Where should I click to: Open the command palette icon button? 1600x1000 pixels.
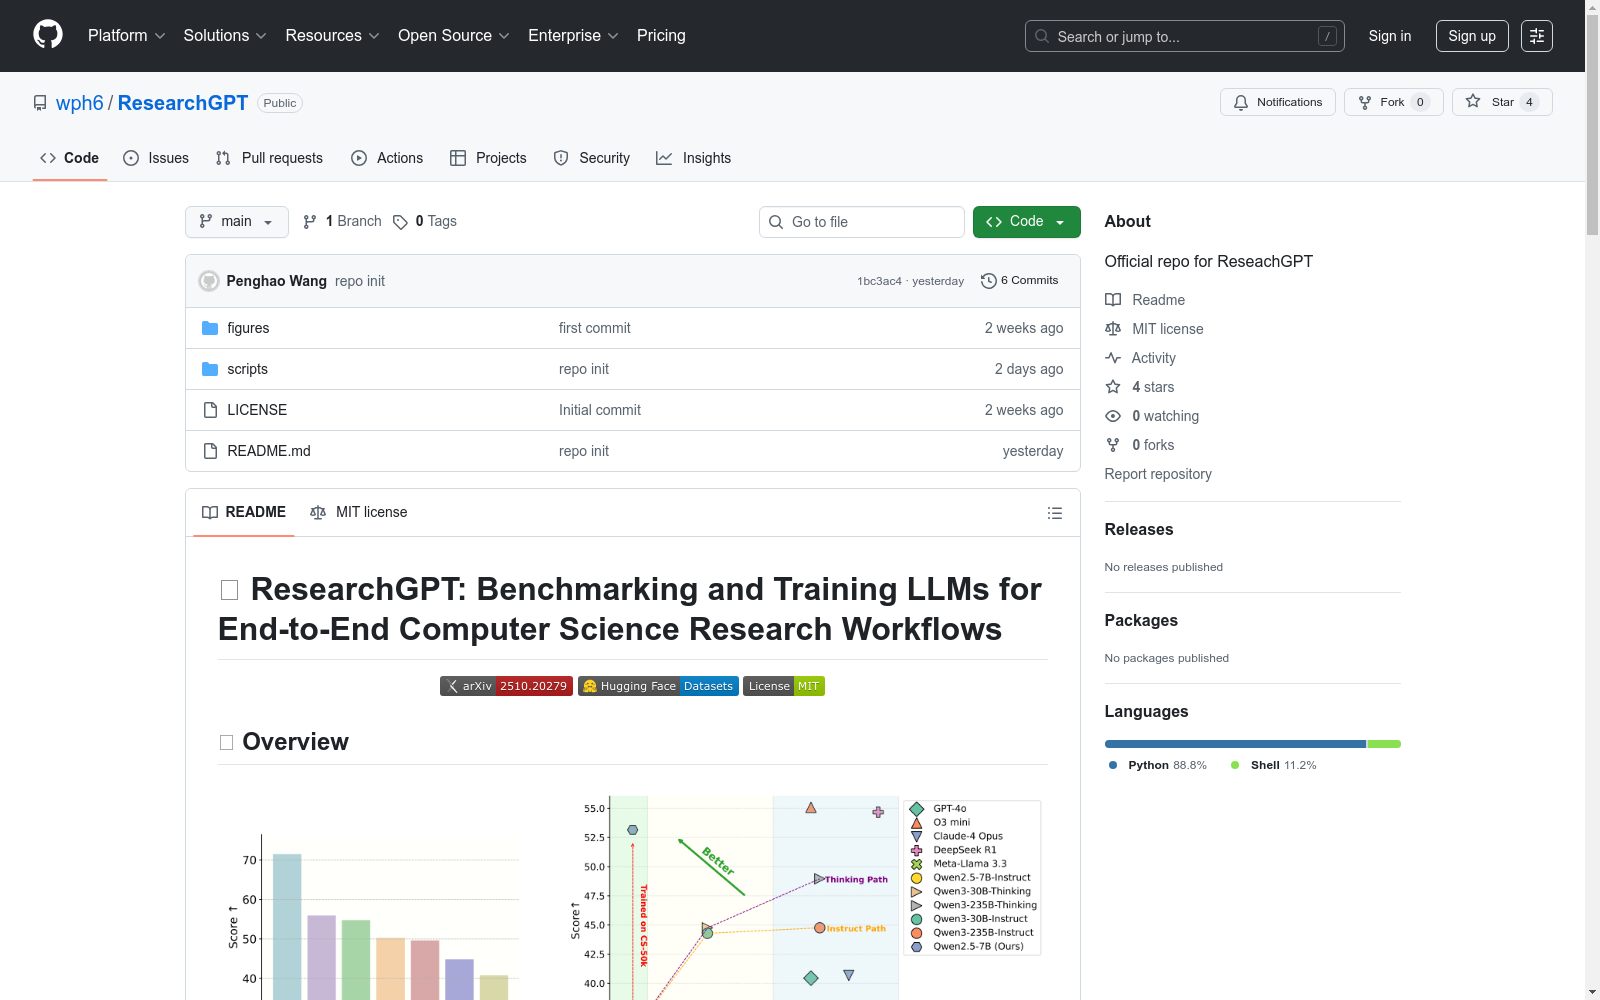1537,36
